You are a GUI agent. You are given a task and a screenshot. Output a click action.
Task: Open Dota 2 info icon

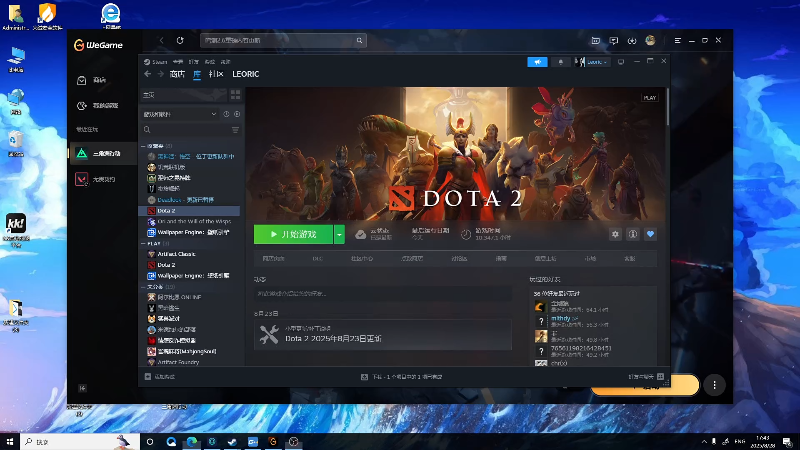[633, 234]
